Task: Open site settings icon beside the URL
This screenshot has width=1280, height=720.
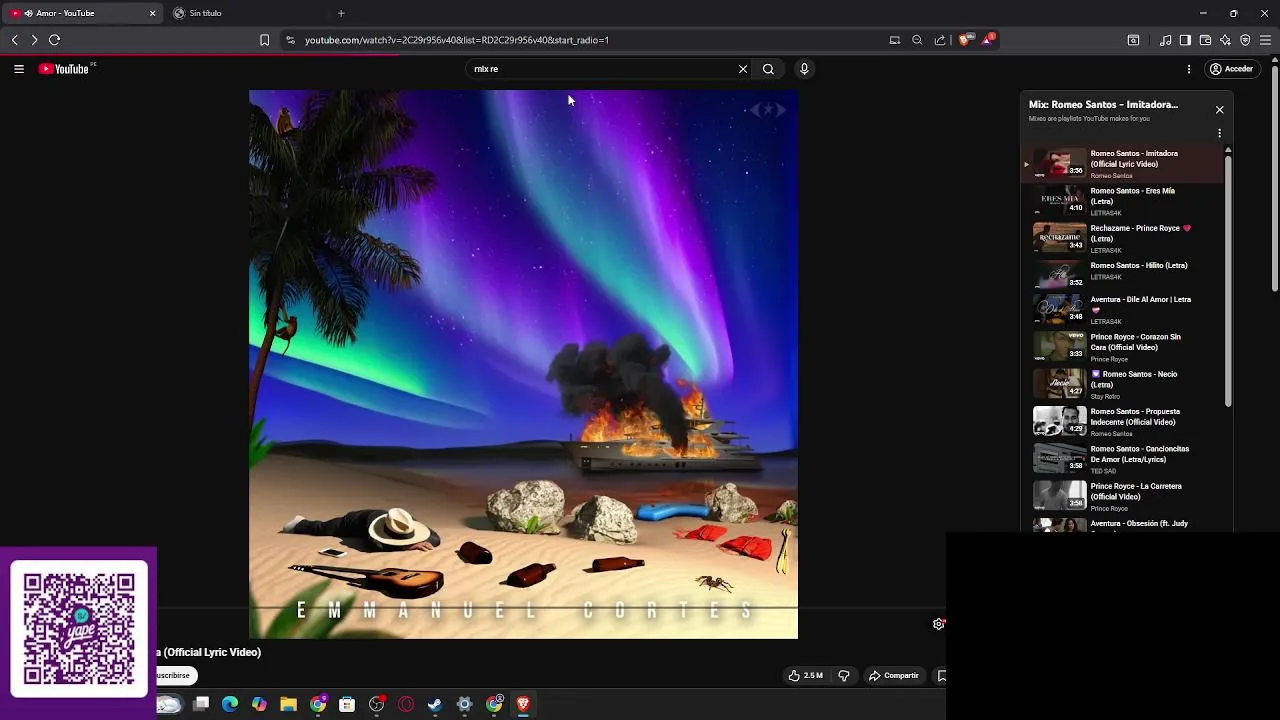Action: coord(290,40)
